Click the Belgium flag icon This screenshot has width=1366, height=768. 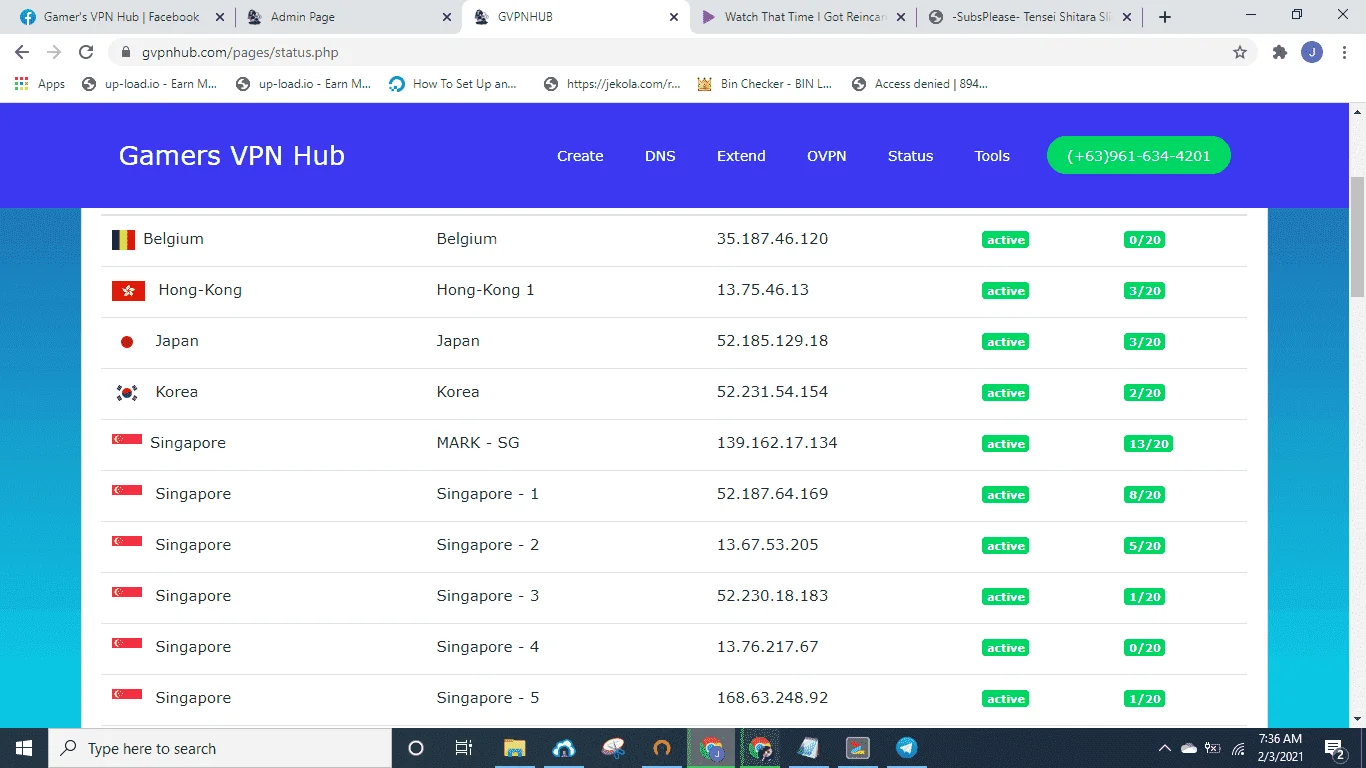click(x=123, y=240)
